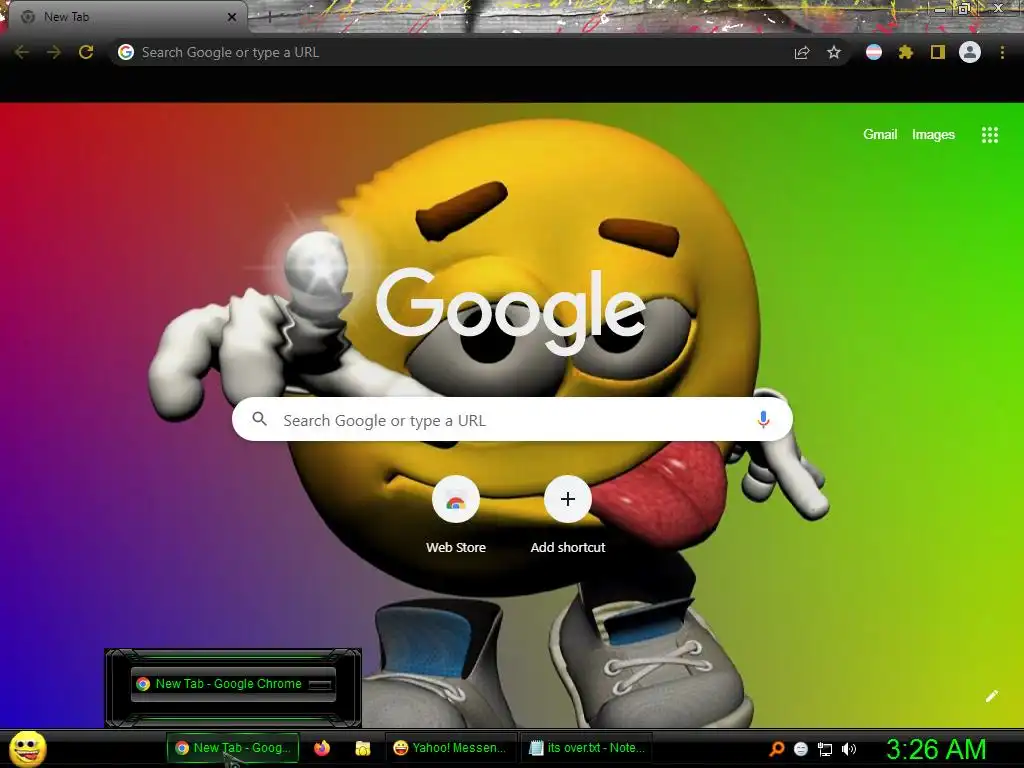Open Chrome three-dot menu
1024x768 pixels.
click(1002, 52)
